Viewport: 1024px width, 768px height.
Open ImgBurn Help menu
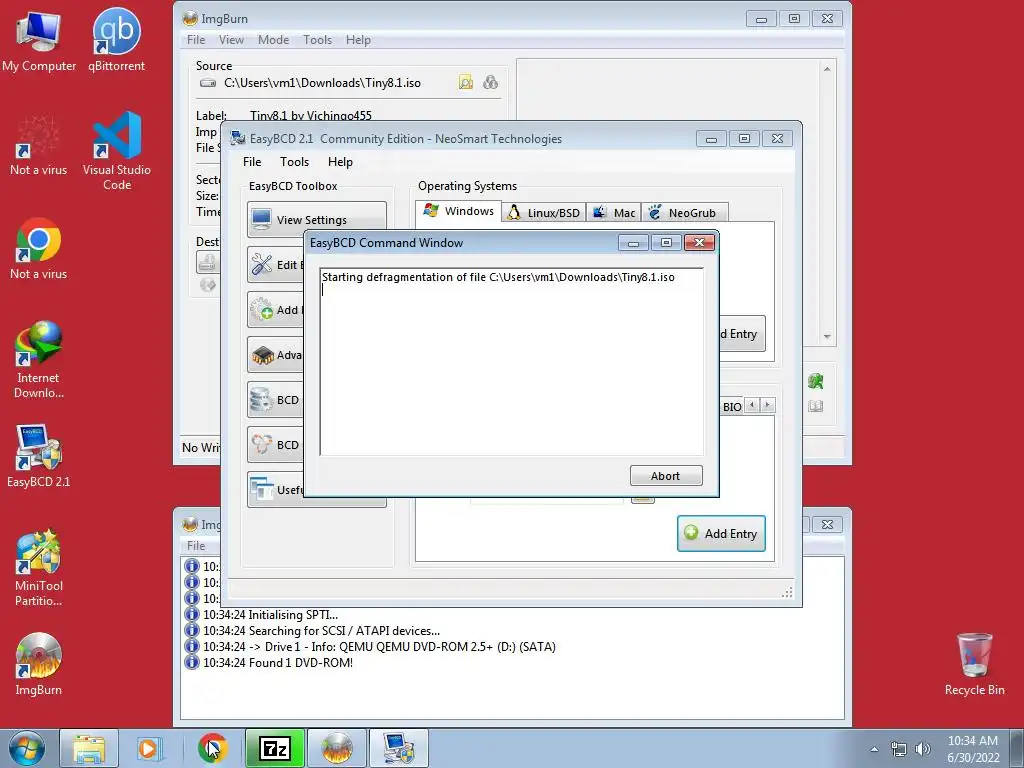[358, 40]
